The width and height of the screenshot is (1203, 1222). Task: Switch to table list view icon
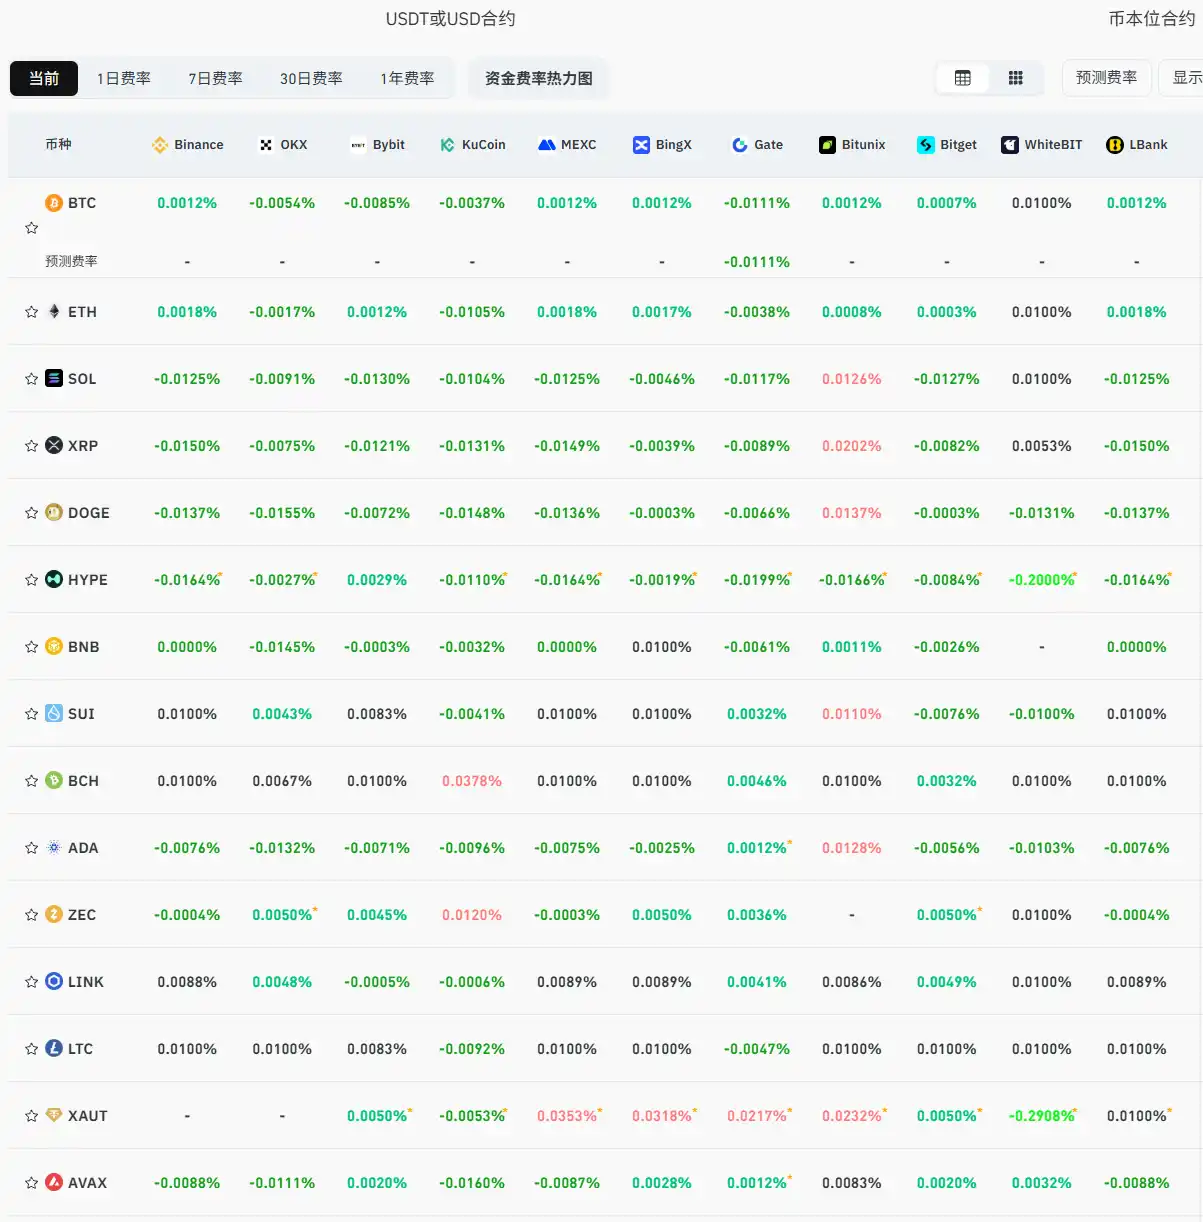(963, 78)
